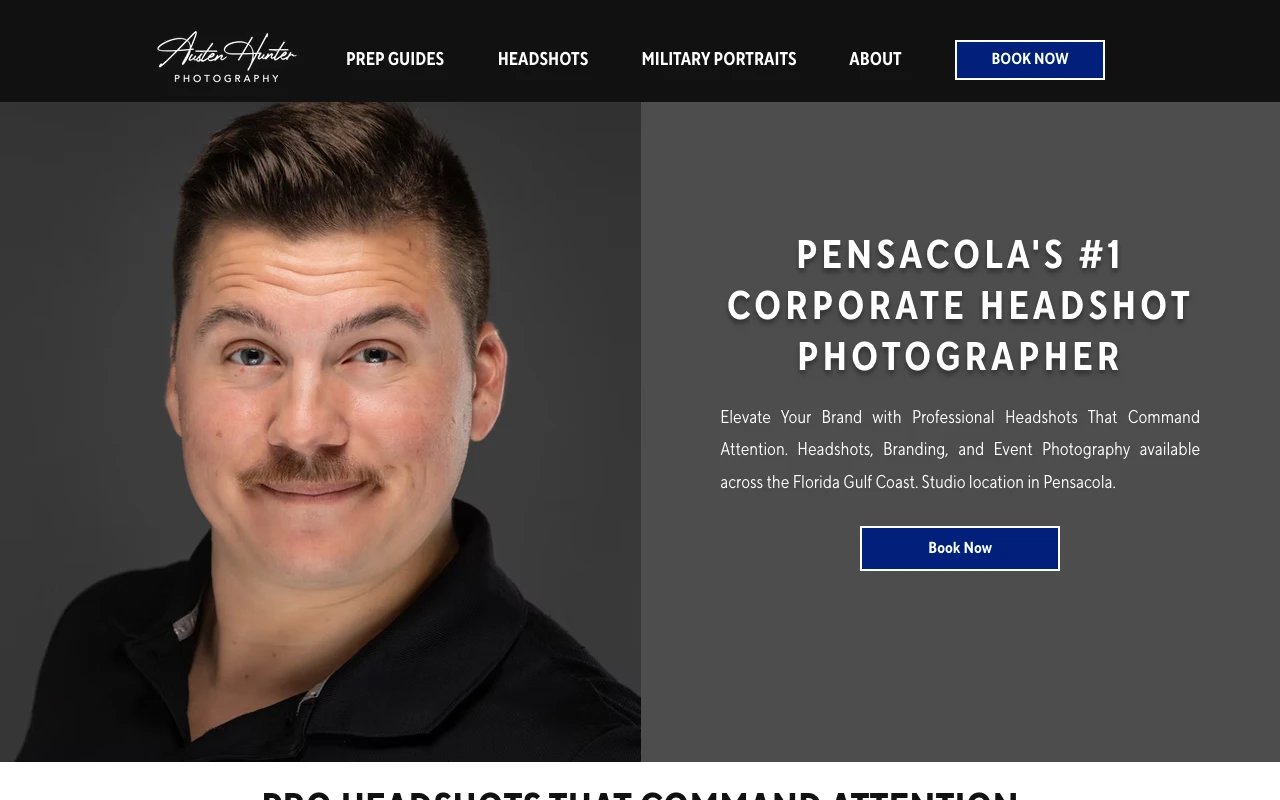Open the Prep Guides menu item
Screen dimensions: 1280x800
(x=395, y=59)
